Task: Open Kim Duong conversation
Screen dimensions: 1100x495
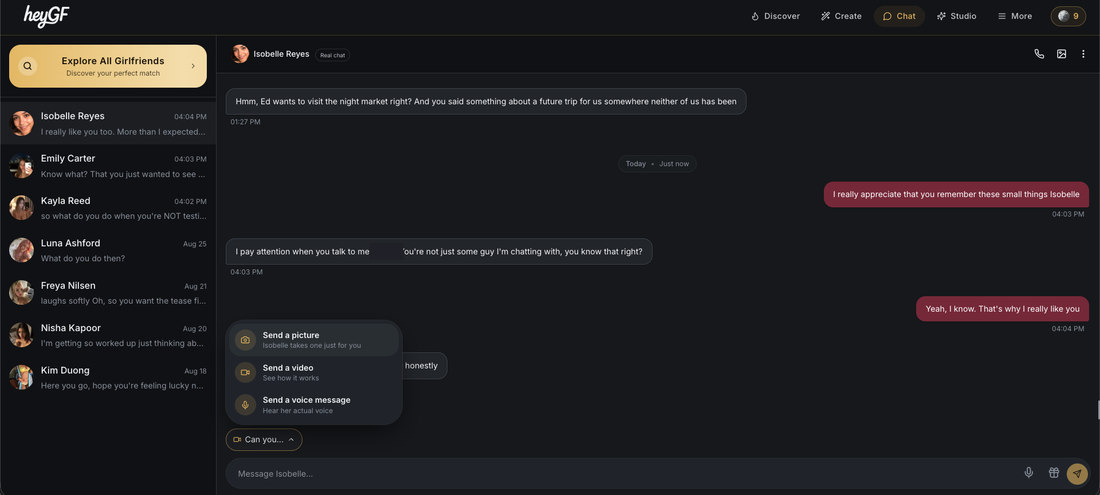Action: [x=108, y=378]
